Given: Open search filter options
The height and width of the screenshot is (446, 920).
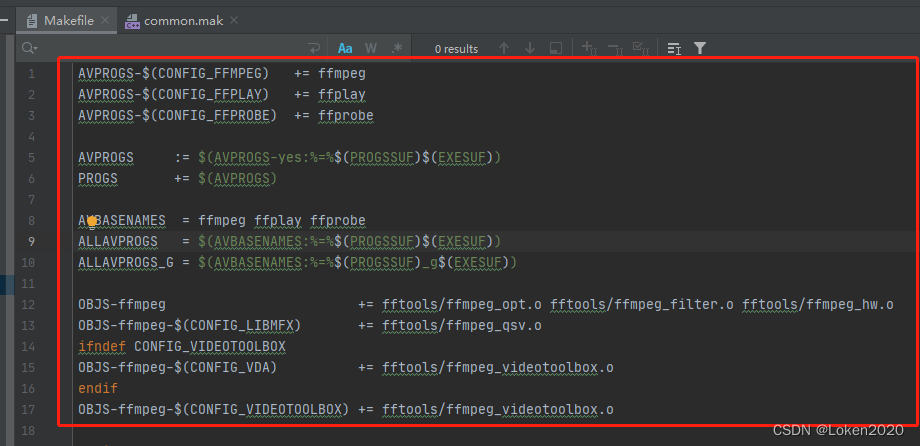Looking at the screenshot, I should tap(699, 49).
